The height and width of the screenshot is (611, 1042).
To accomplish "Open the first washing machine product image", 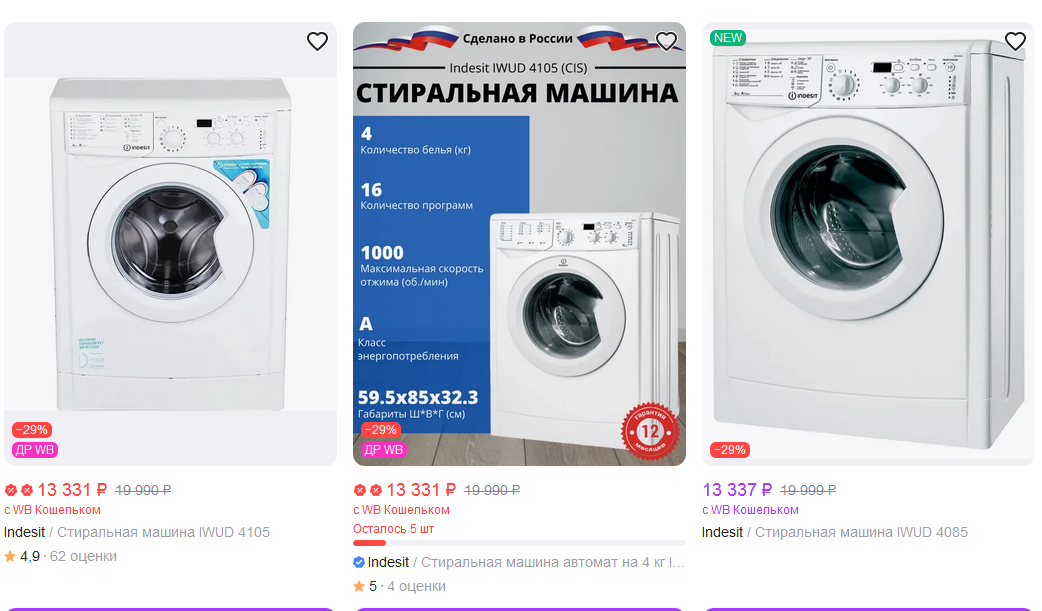I will [170, 243].
